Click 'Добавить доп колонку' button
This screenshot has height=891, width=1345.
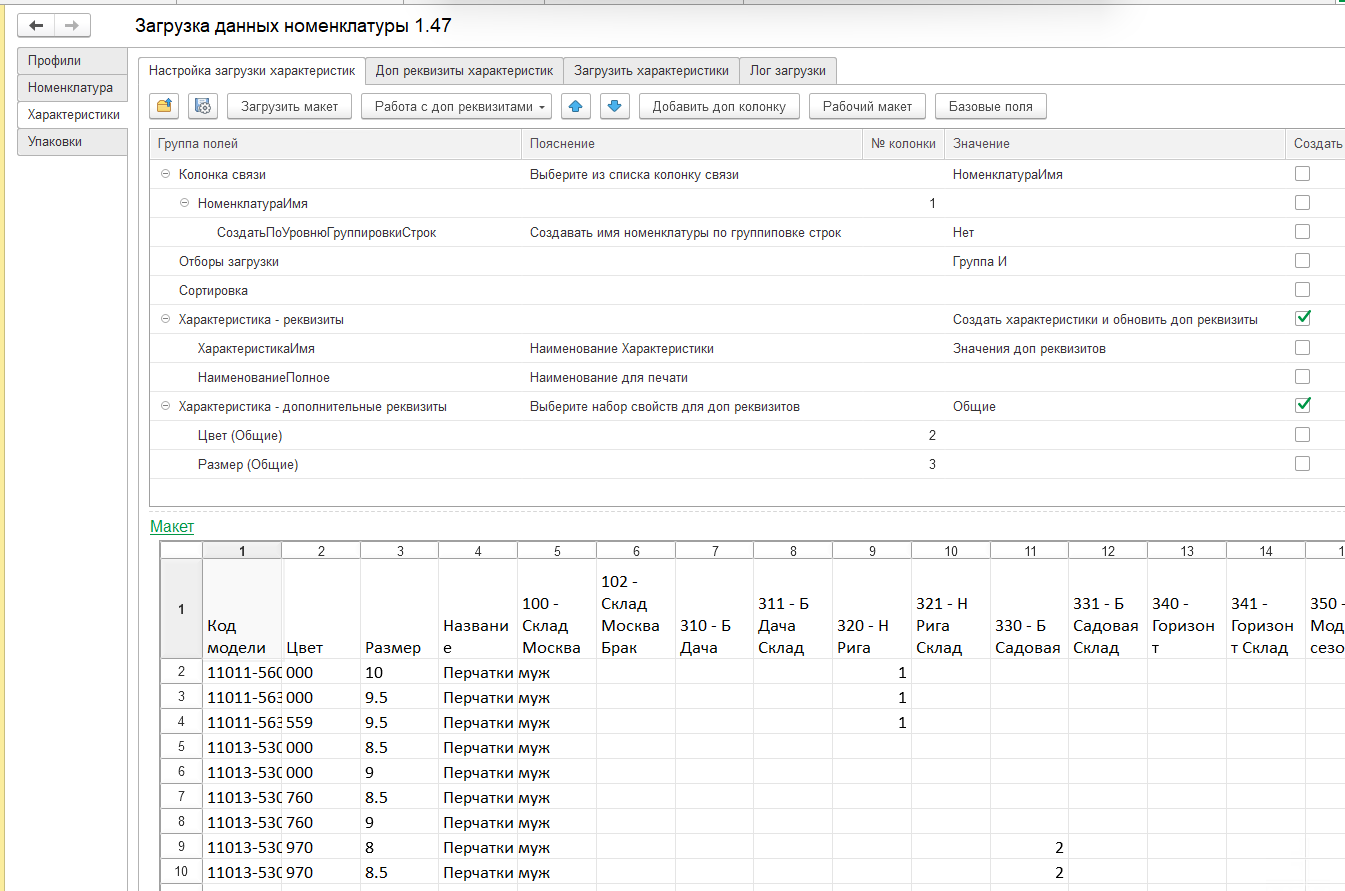click(719, 106)
